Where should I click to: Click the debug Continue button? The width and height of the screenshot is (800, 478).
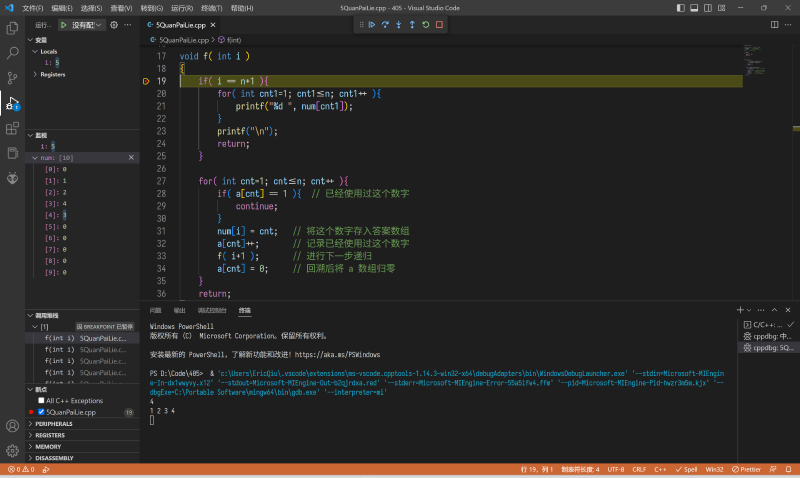point(372,24)
